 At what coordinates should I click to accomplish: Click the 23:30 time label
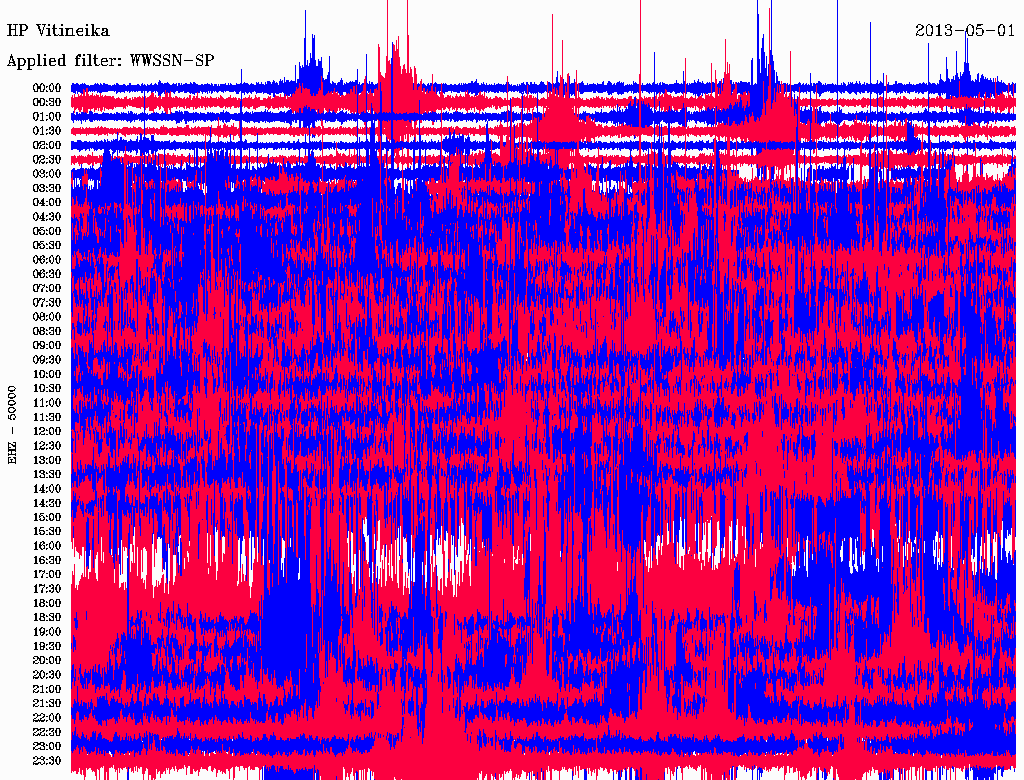click(x=47, y=761)
